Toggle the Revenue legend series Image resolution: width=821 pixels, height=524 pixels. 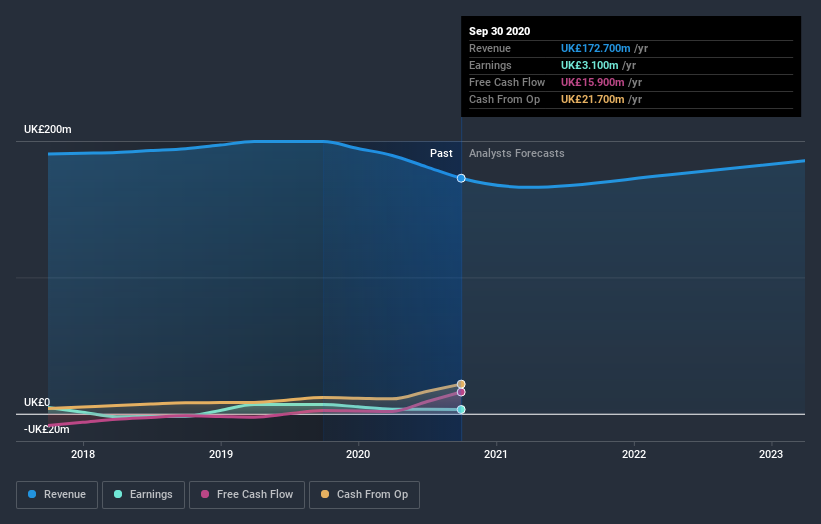point(57,495)
